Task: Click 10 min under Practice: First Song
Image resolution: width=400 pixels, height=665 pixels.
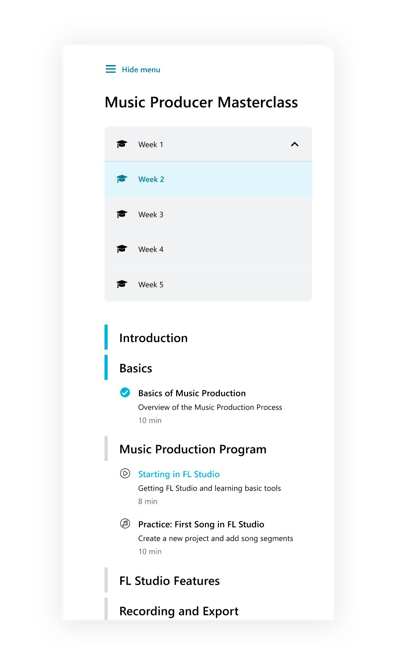Action: click(x=150, y=551)
